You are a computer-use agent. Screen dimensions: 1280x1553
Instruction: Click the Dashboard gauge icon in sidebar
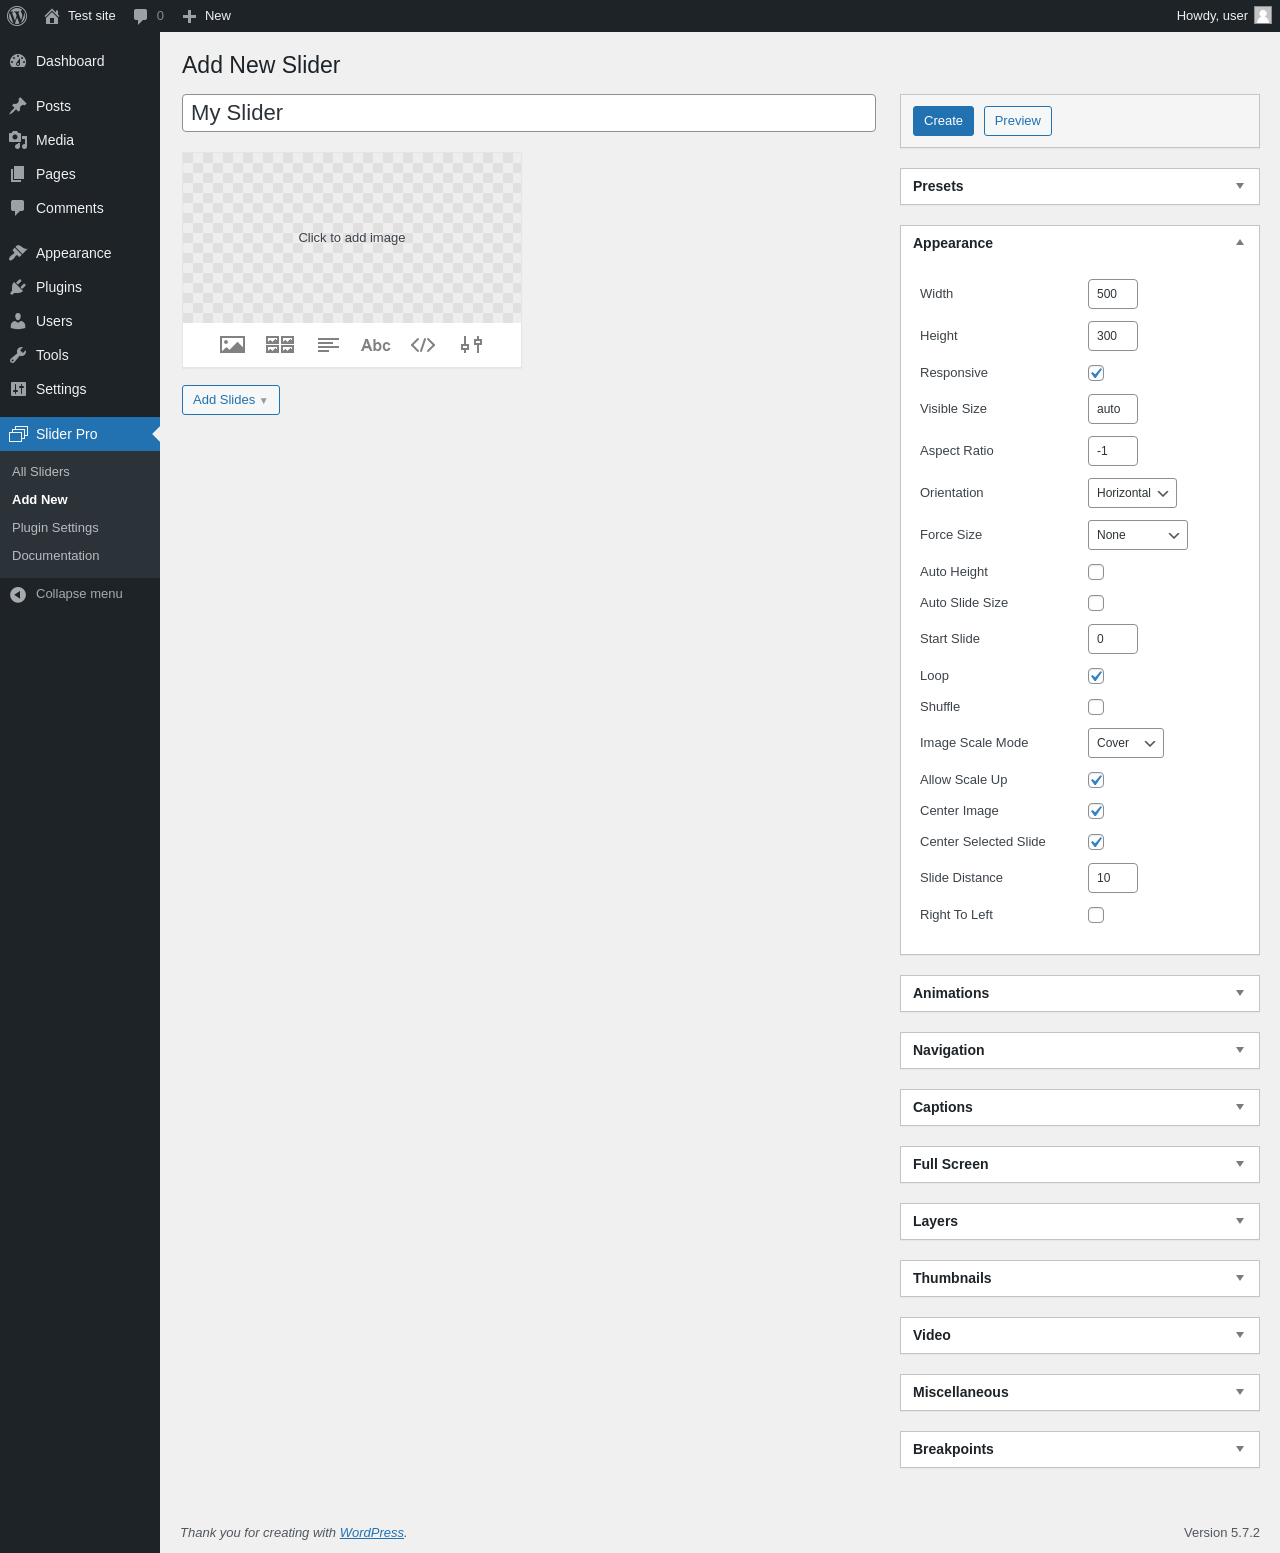tap(18, 61)
